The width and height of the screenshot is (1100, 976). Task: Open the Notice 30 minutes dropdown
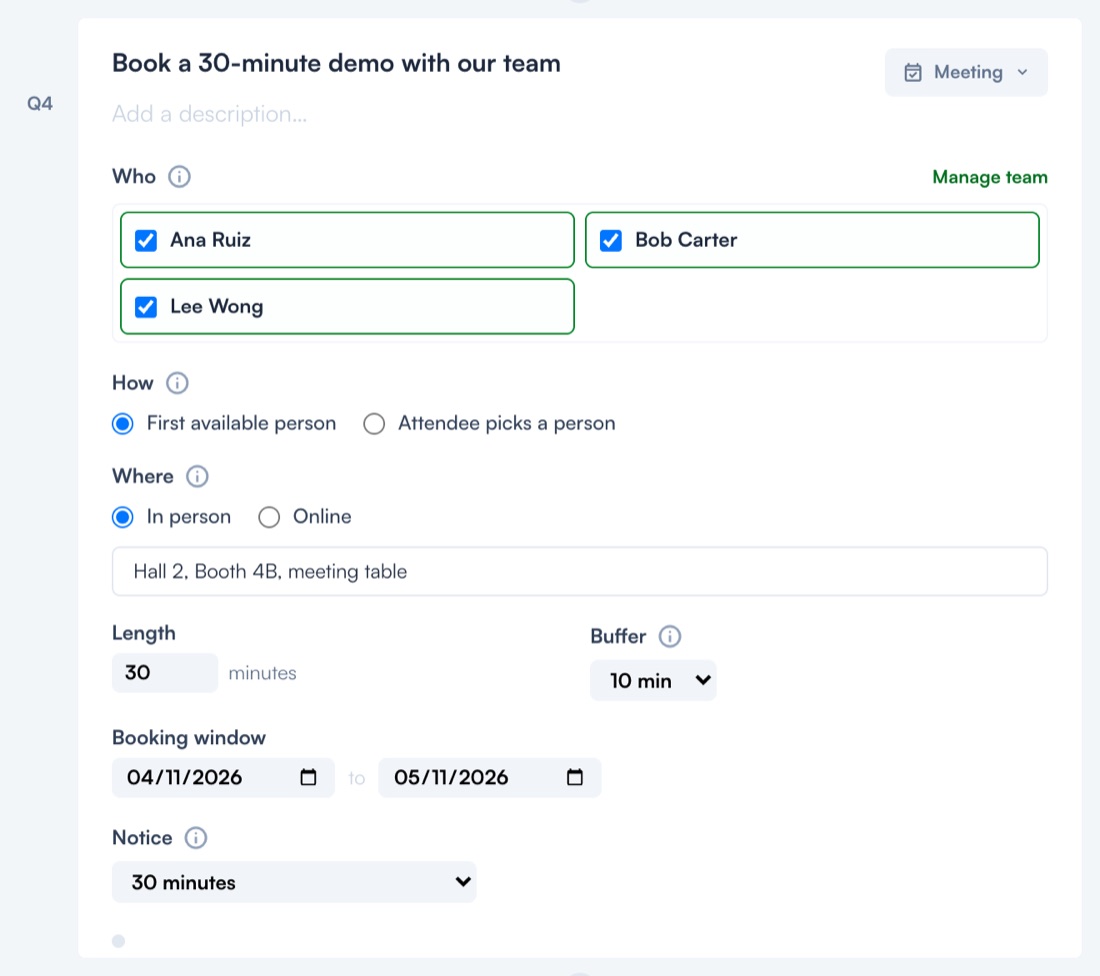294,882
